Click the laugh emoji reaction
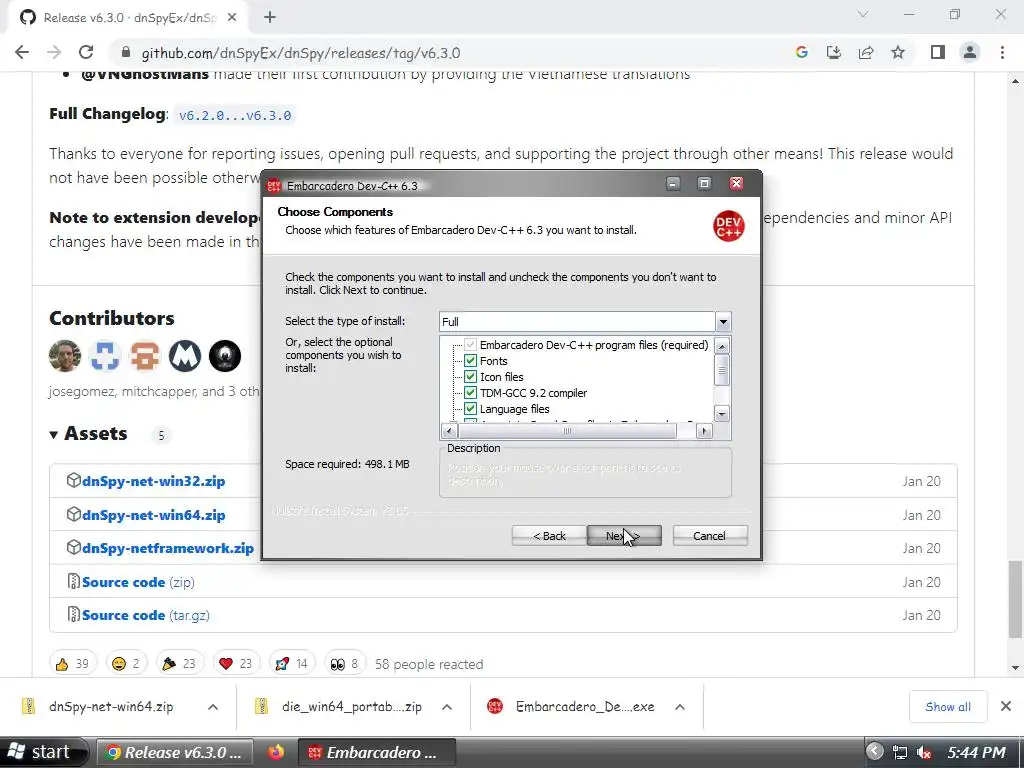Viewport: 1024px width, 768px height. (x=127, y=664)
